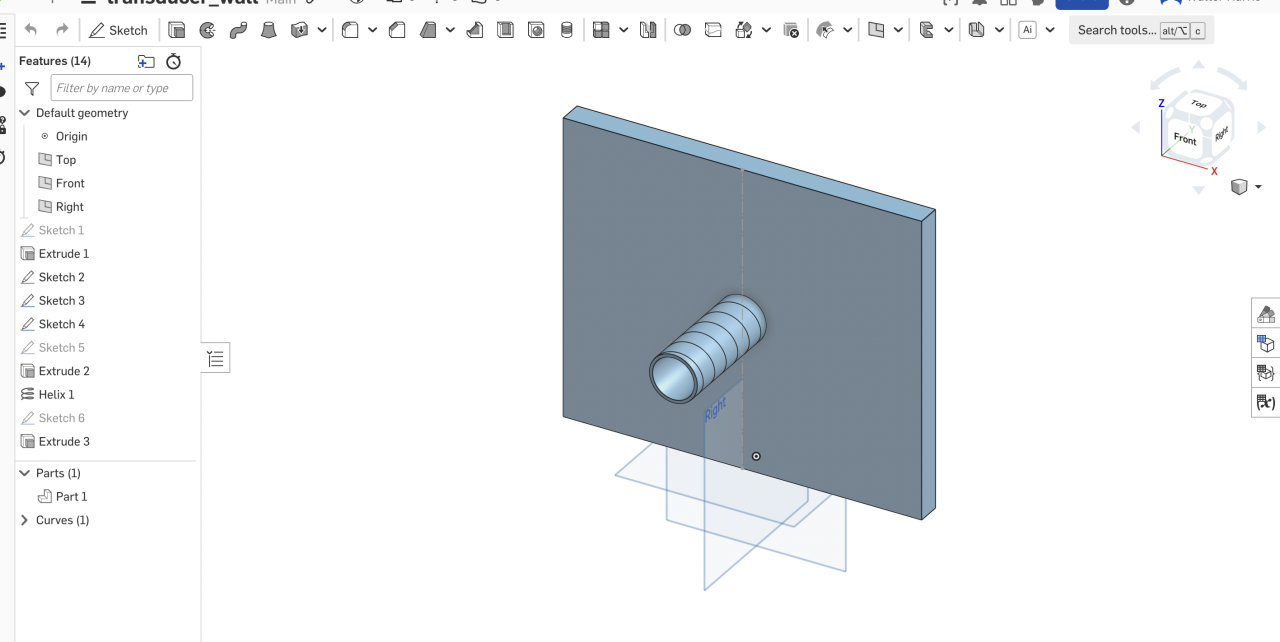Click the Front face of view cube
This screenshot has height=642, width=1280.
click(1185, 140)
